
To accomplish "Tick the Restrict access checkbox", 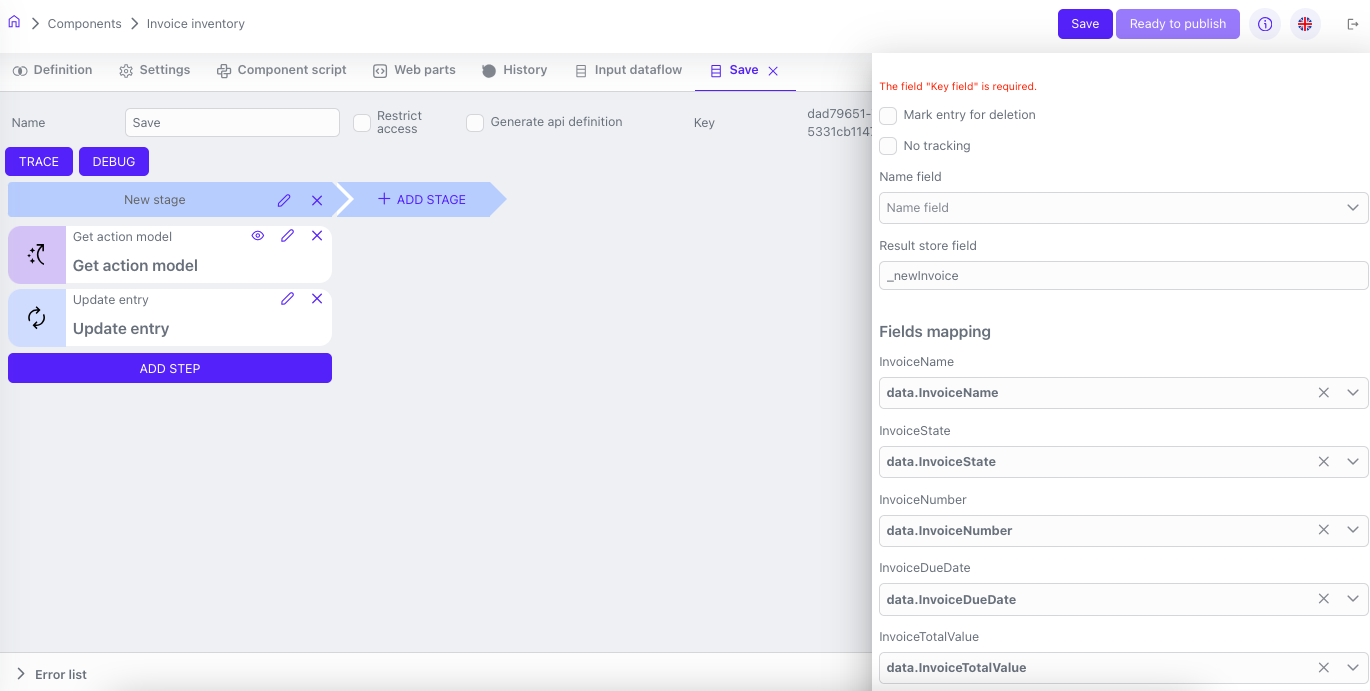I will tap(362, 123).
